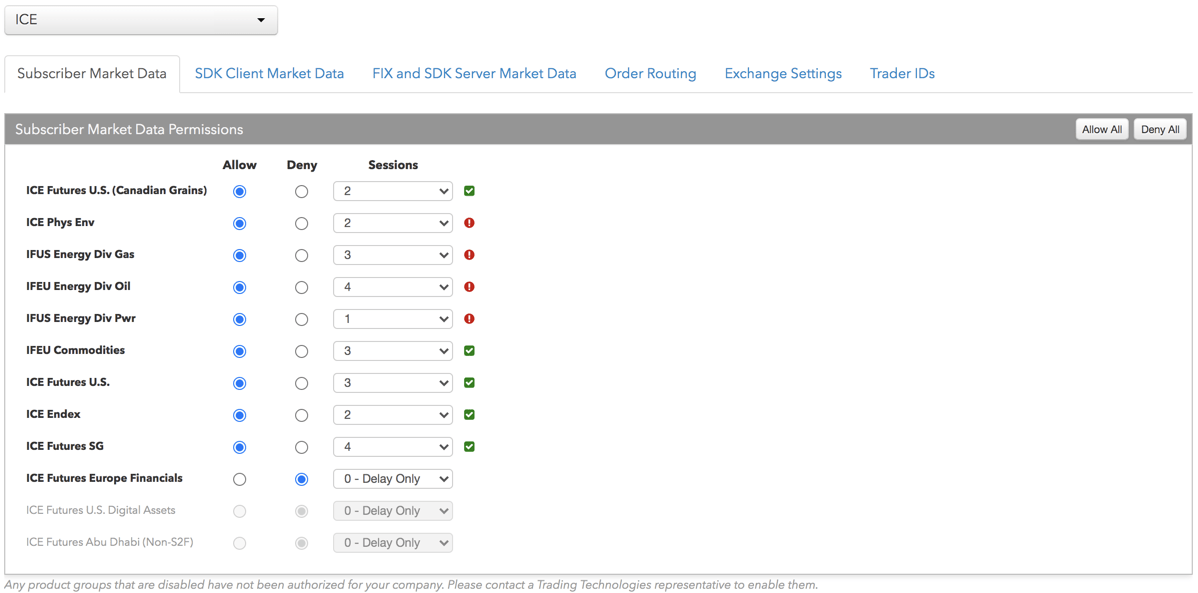The height and width of the screenshot is (593, 1198).
Task: Click the Allow column header
Action: [240, 165]
